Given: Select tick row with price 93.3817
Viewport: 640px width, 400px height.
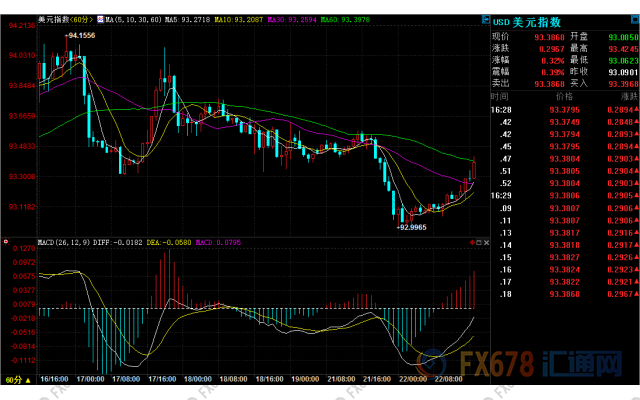Looking at the screenshot, I should (565, 233).
